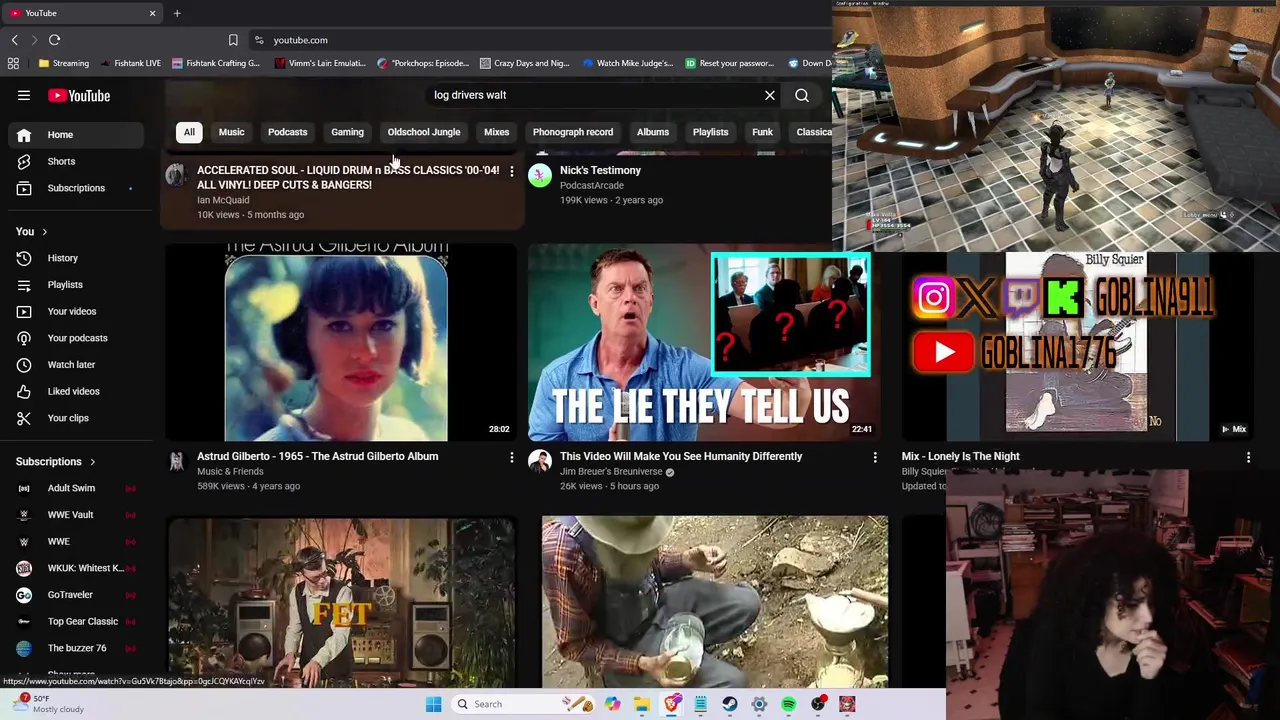Open Fishtank LIVE bookmark
The height and width of the screenshot is (720, 1280).
(129, 63)
